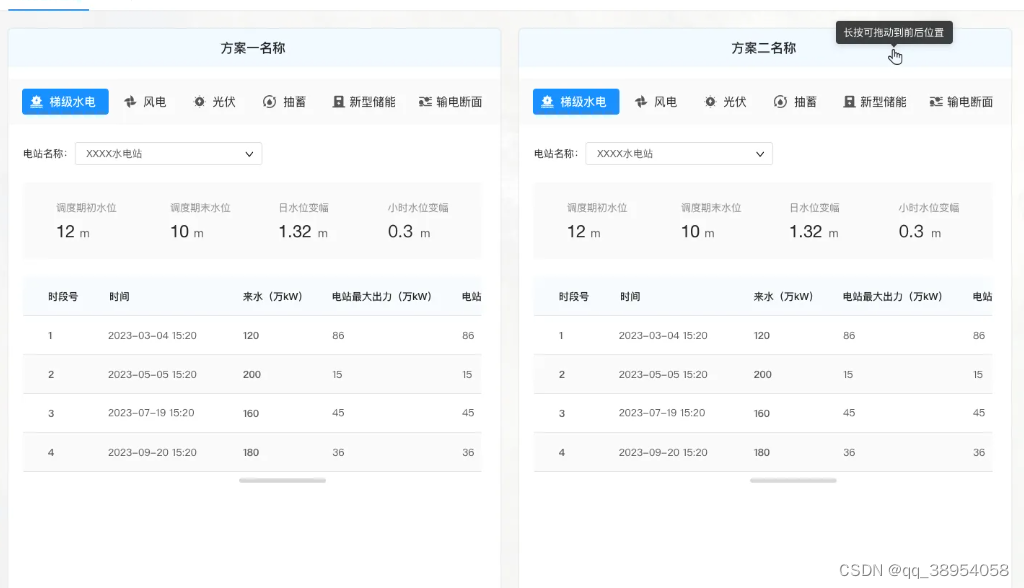
Task: Click the pumped storage icon in plan two's 抽蓄 tab
Action: point(780,102)
